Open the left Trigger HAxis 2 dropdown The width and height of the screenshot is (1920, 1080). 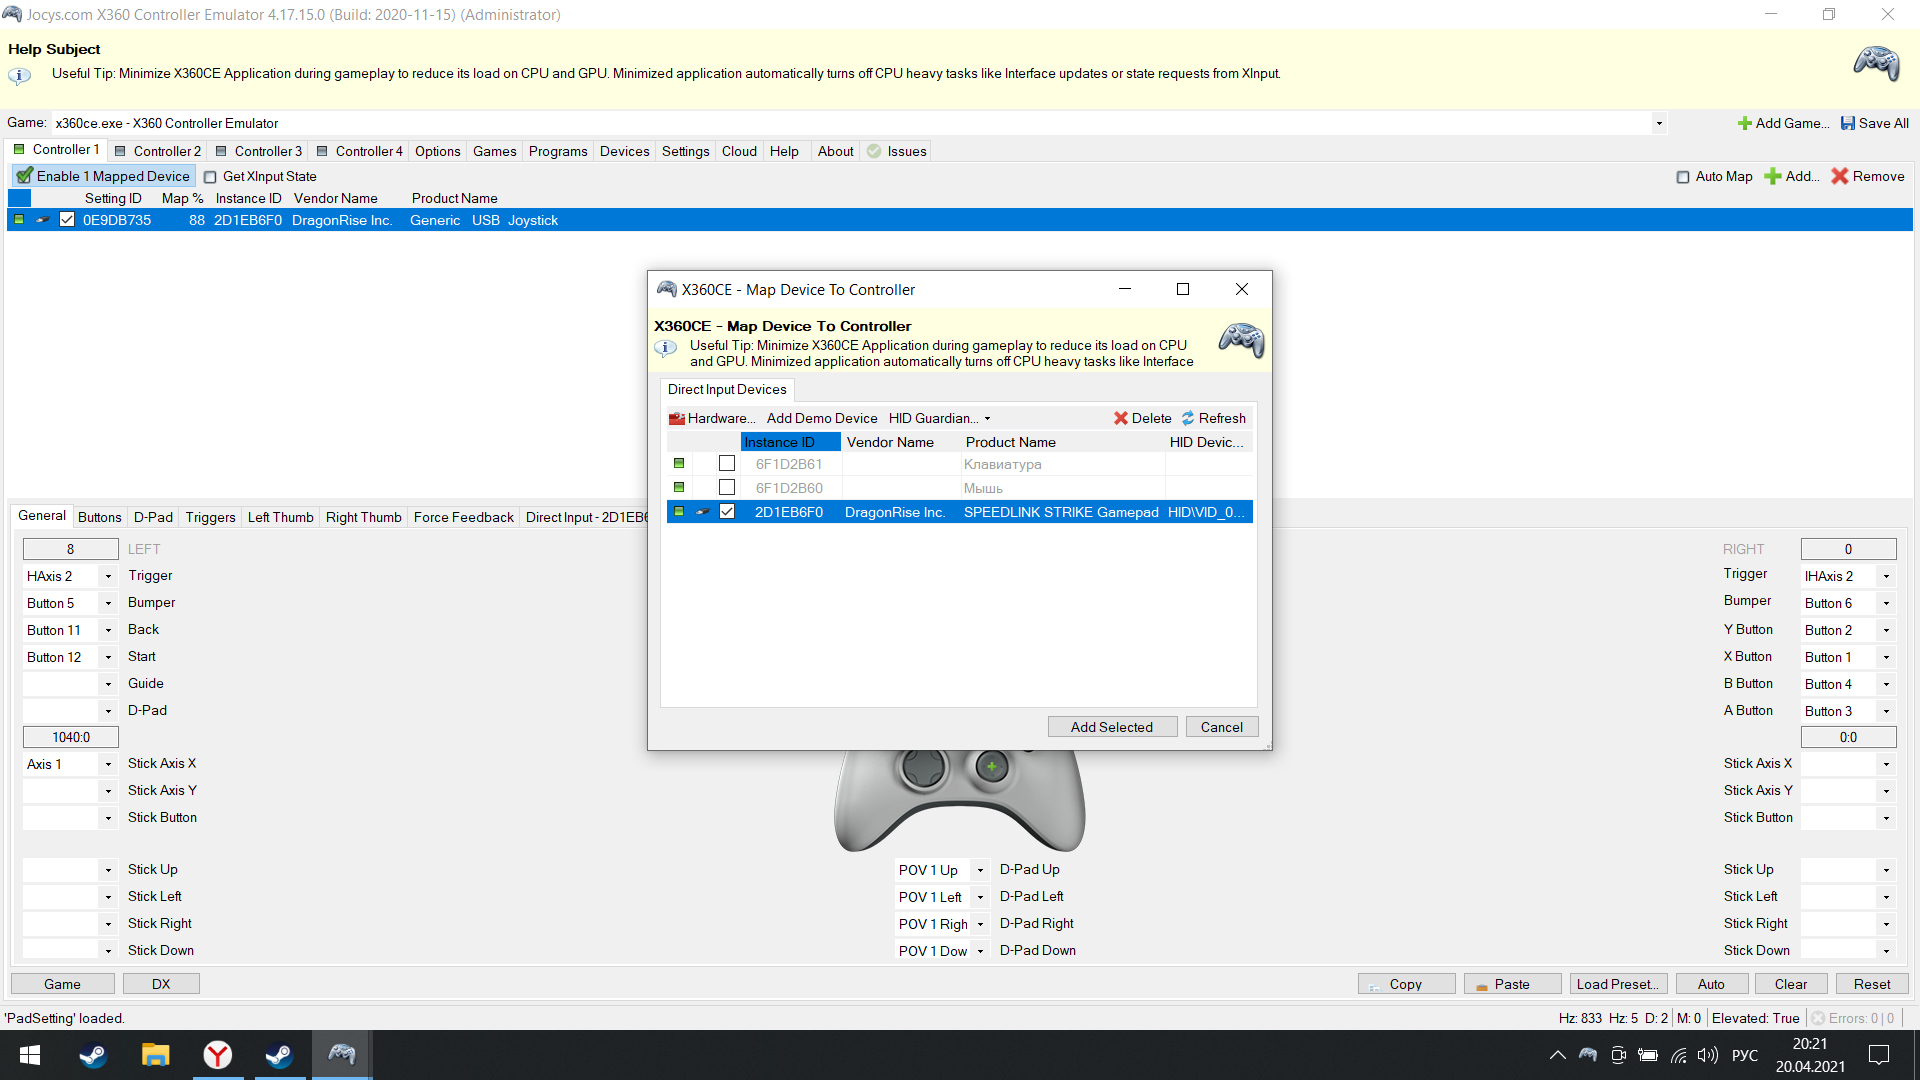(x=108, y=576)
